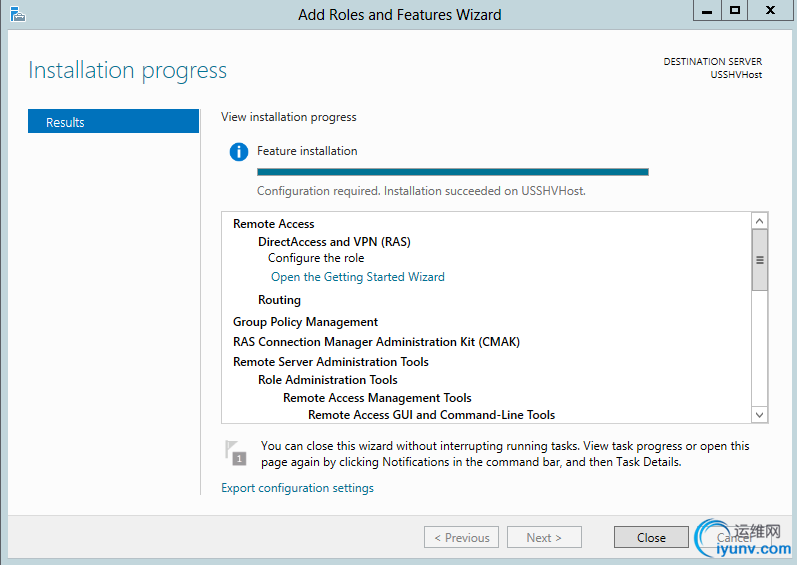Click the Previous button
This screenshot has width=797, height=565.
pos(461,537)
